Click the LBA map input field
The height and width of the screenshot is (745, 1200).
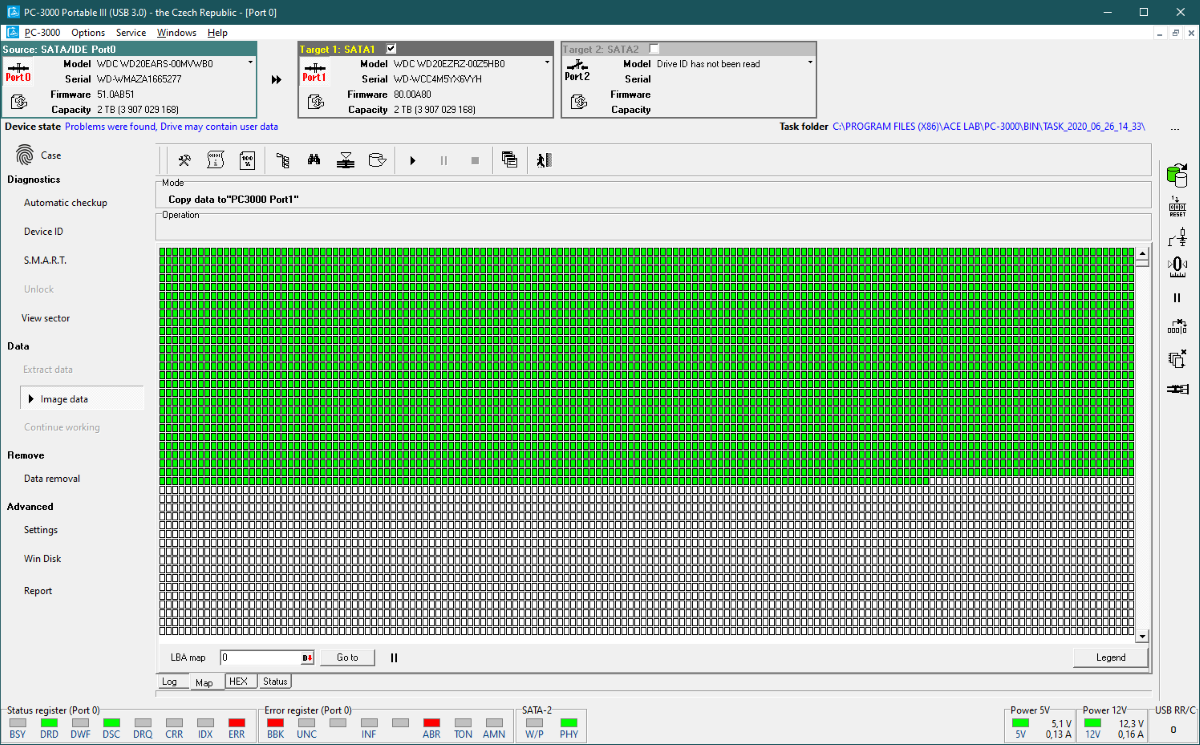click(260, 658)
